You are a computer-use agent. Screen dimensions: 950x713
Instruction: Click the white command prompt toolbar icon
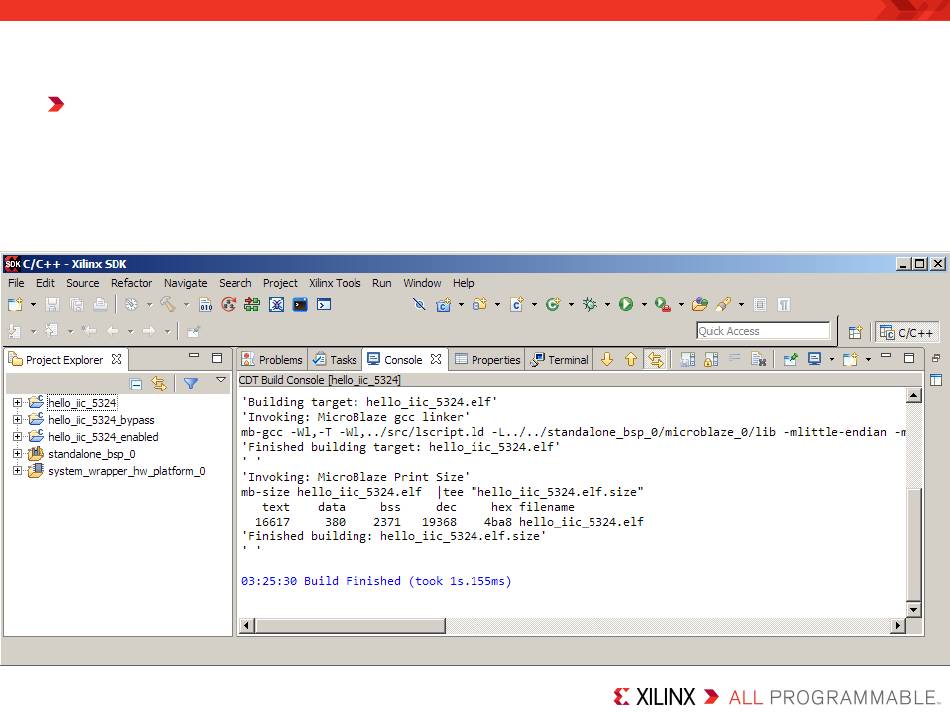click(324, 304)
